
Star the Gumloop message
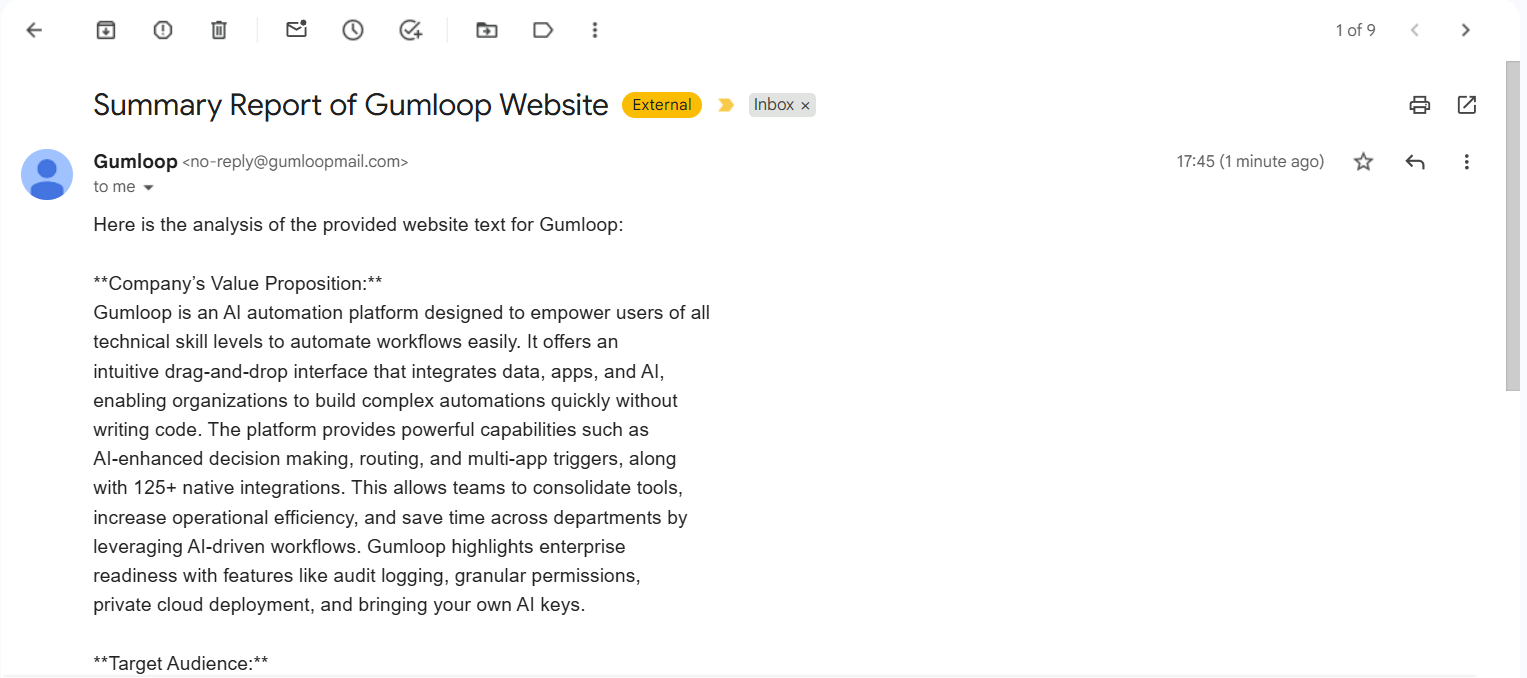tap(1362, 161)
